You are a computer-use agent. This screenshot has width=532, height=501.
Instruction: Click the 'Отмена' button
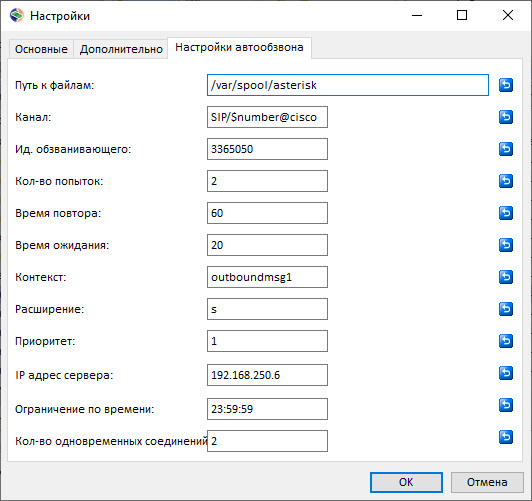(x=487, y=482)
